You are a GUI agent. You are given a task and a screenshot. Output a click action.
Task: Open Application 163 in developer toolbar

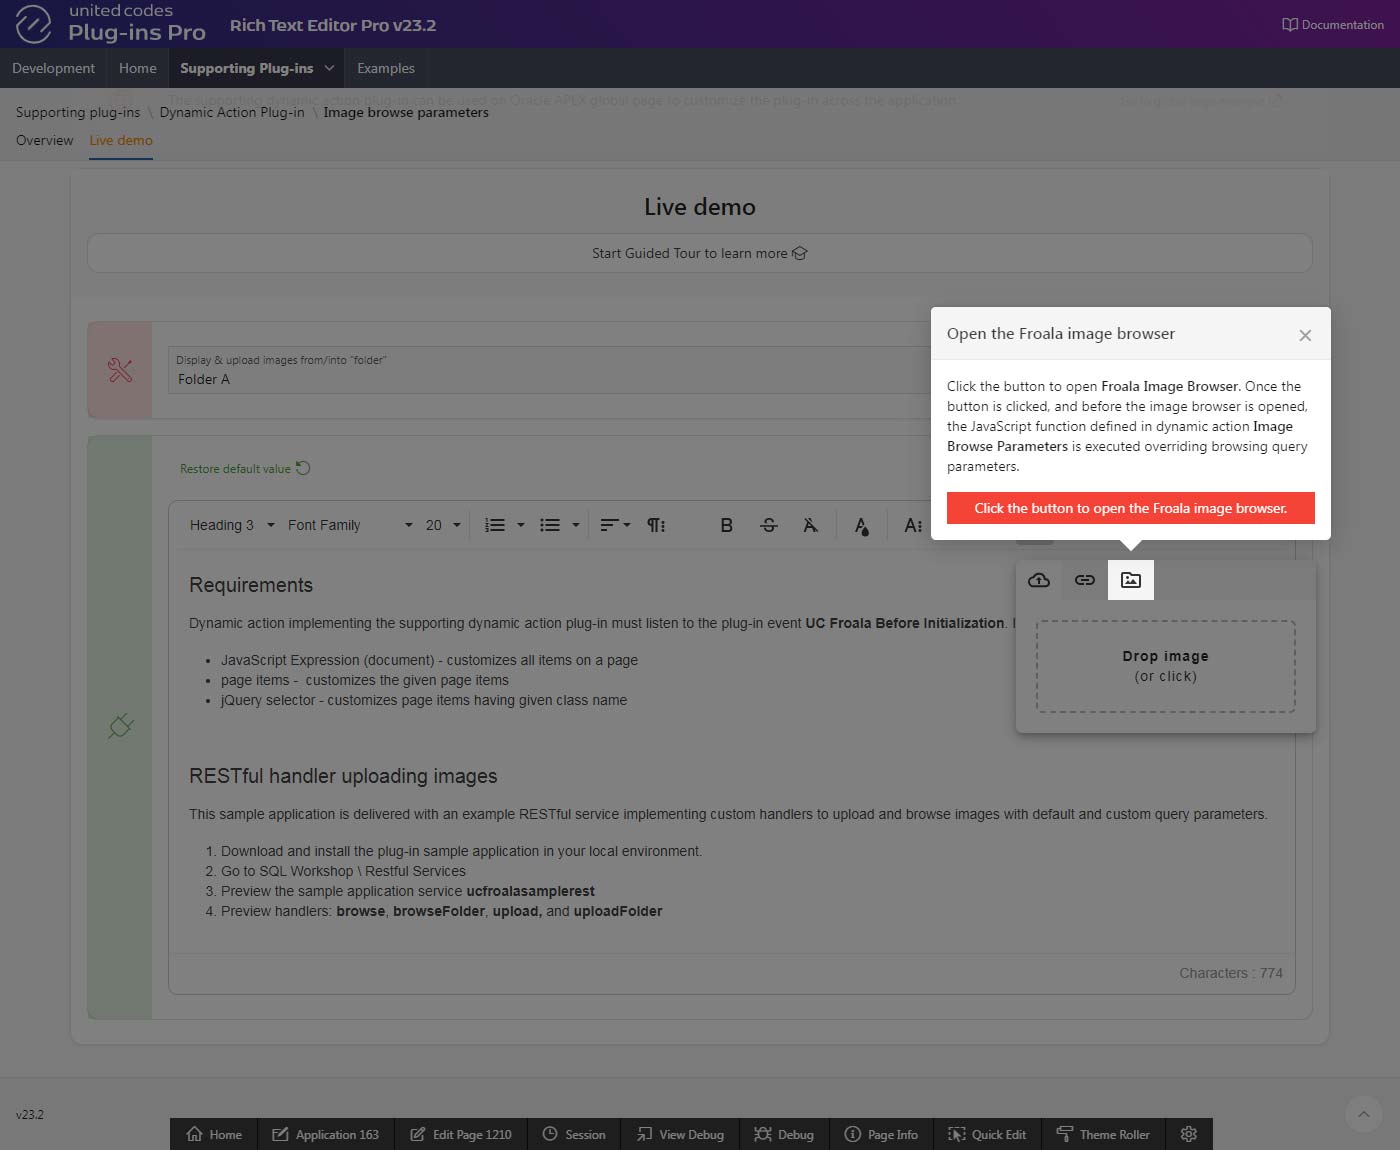[326, 1134]
